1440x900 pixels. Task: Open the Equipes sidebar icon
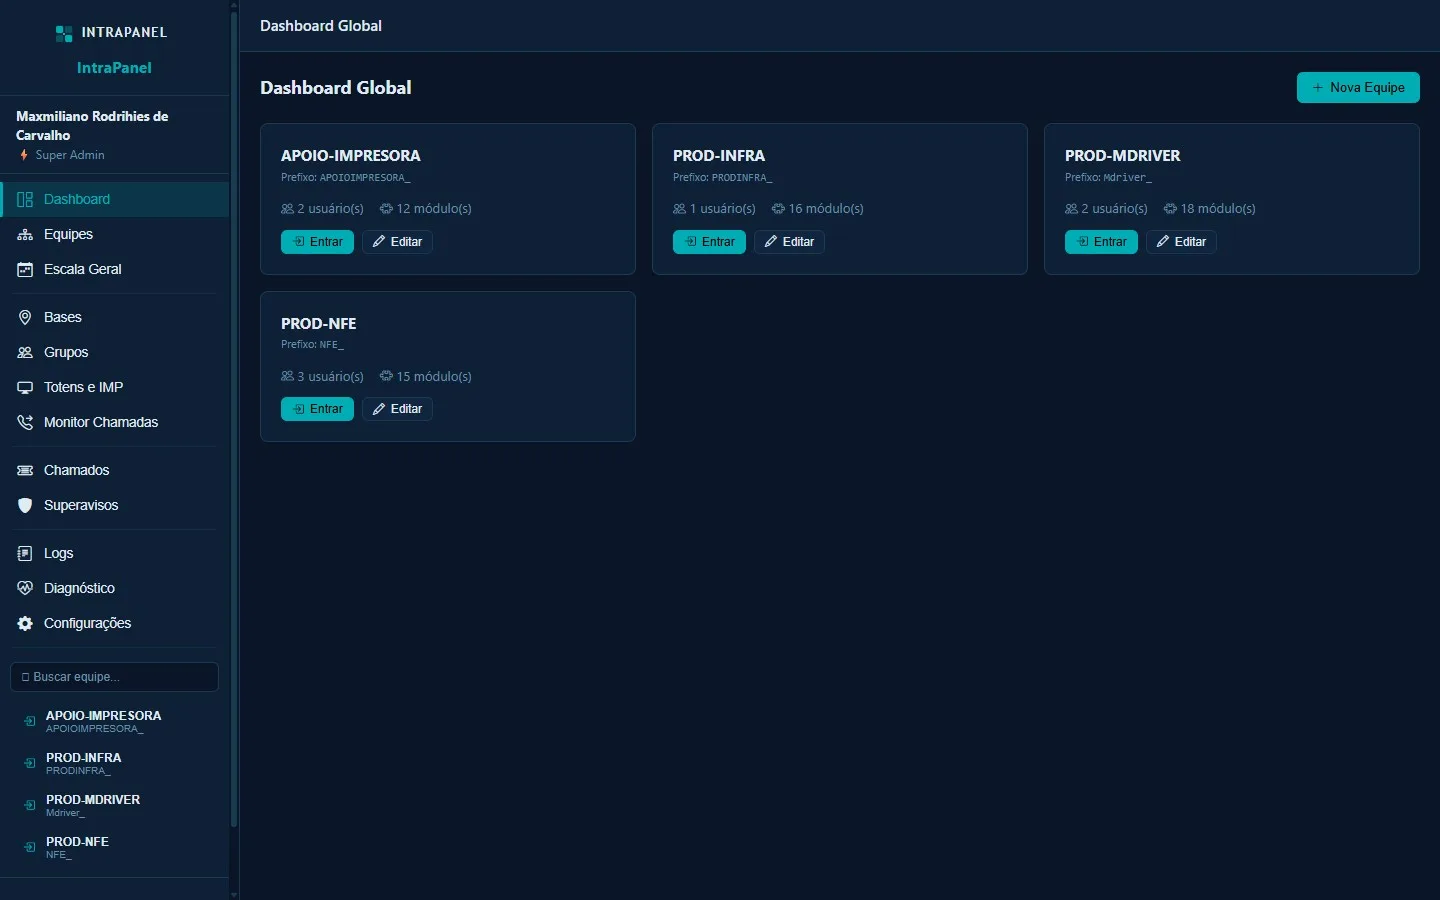pyautogui.click(x=25, y=235)
